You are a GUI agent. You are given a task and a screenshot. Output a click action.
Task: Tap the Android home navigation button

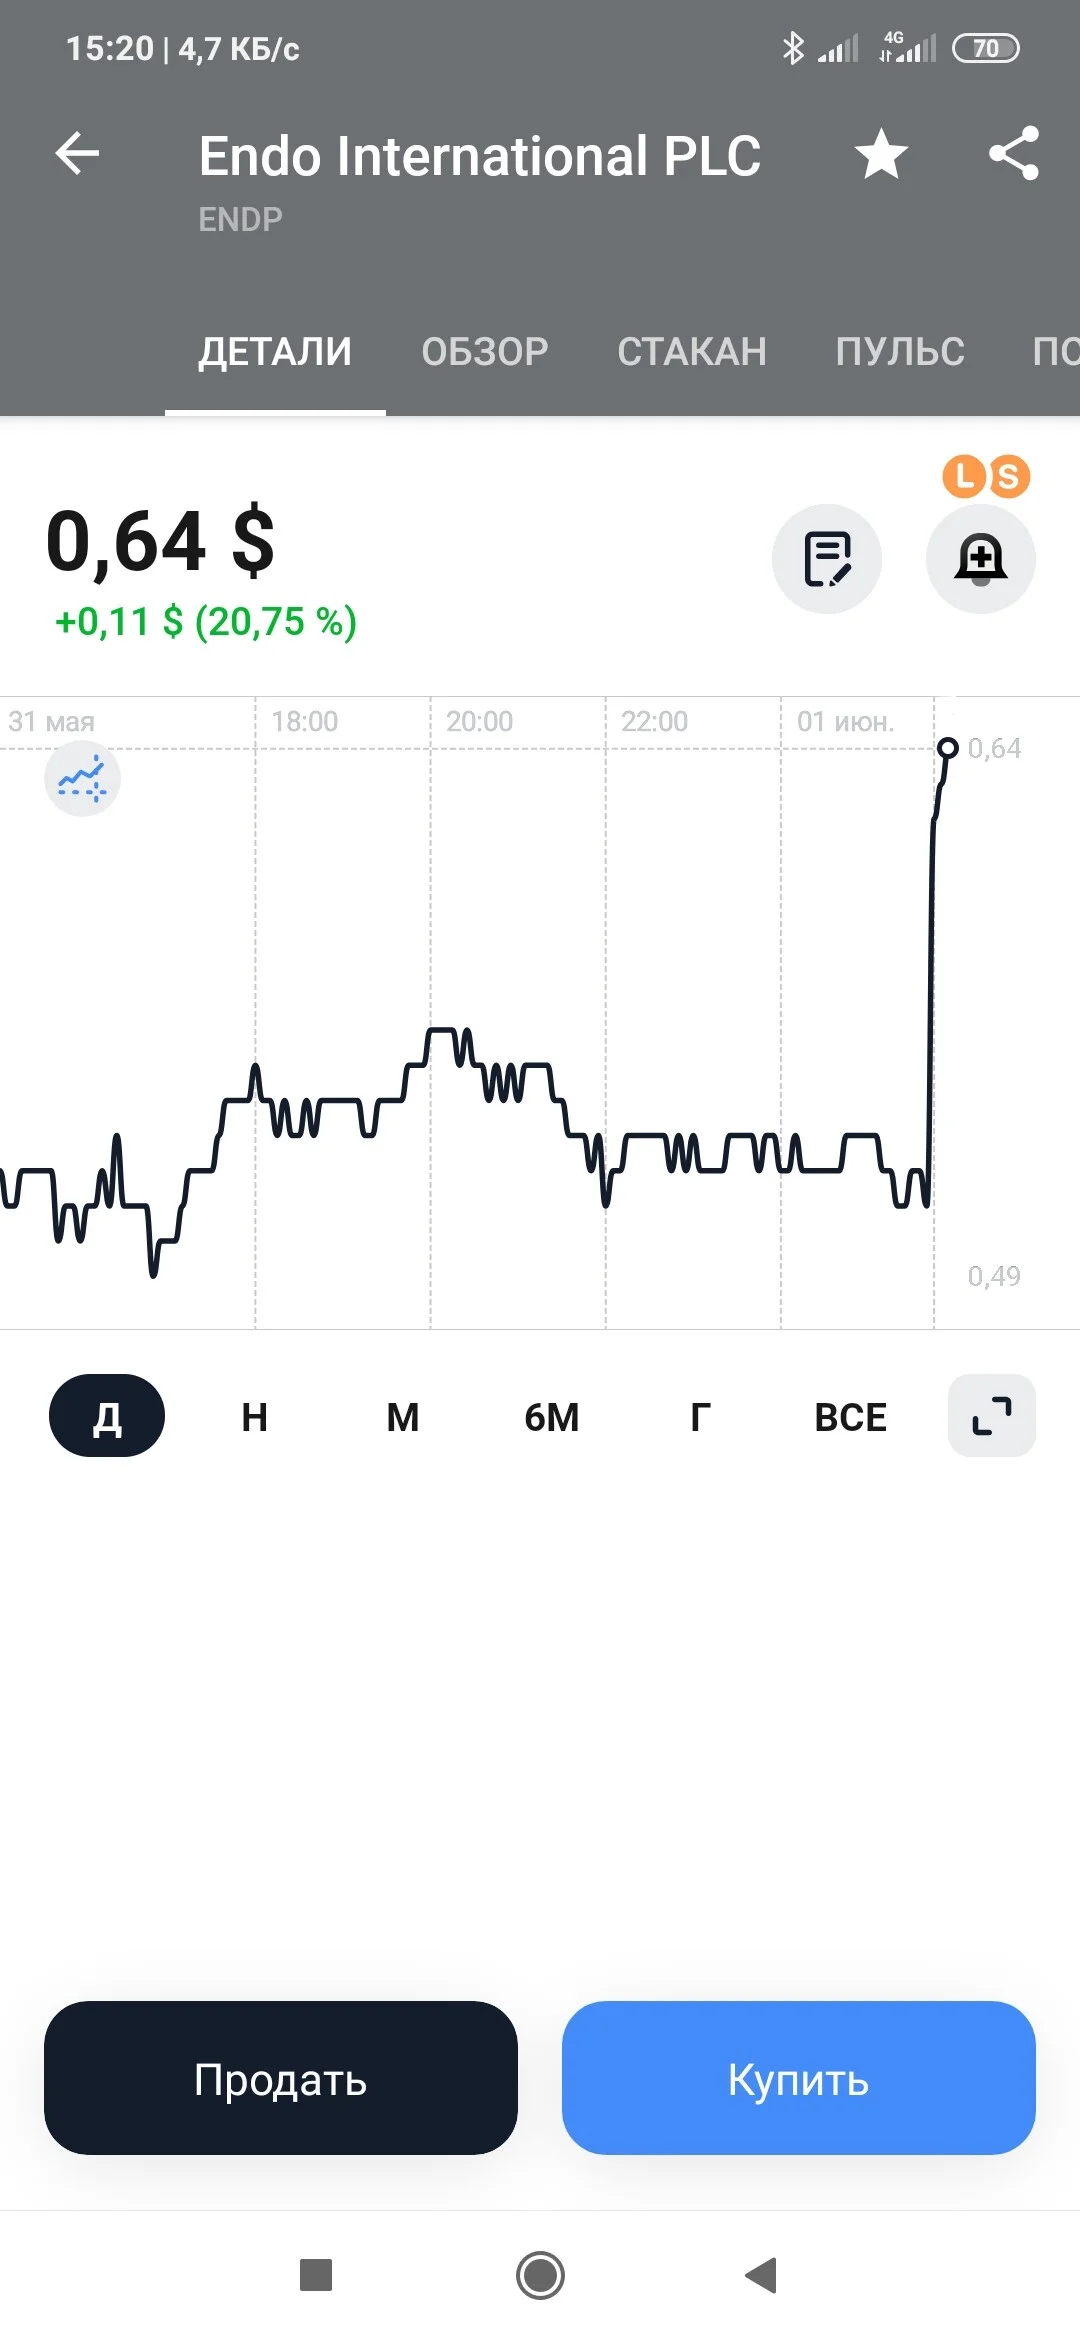coord(540,2276)
